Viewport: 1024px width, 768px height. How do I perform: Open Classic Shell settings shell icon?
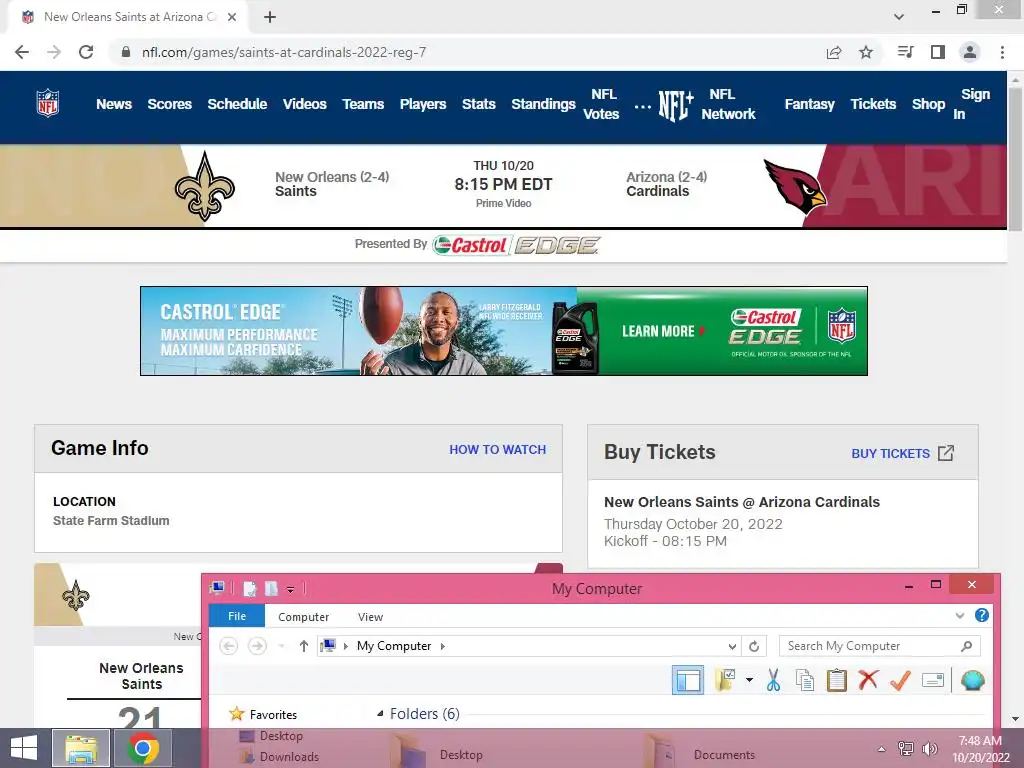click(x=972, y=680)
